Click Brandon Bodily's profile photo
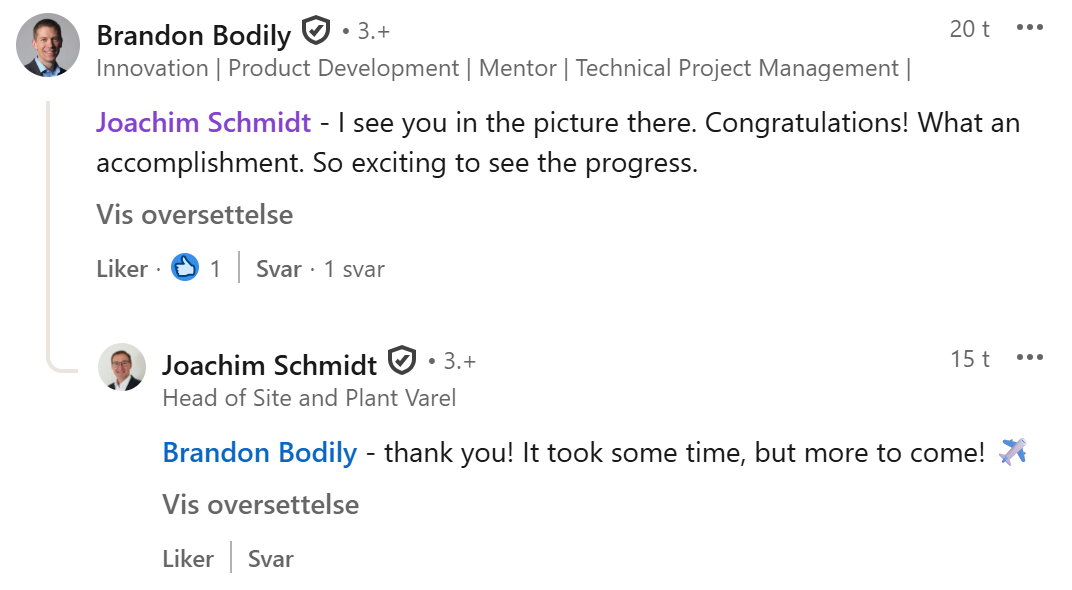 [x=48, y=45]
